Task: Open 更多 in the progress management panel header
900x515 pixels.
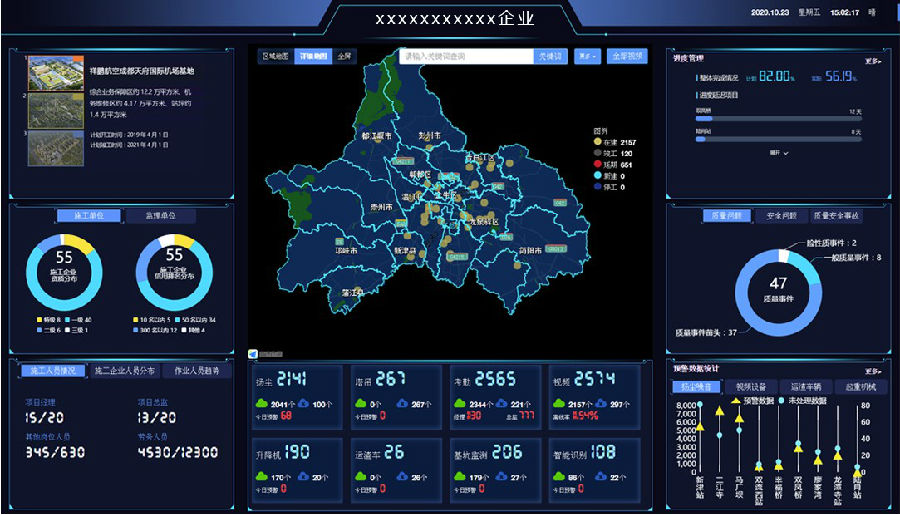Action: [873, 61]
